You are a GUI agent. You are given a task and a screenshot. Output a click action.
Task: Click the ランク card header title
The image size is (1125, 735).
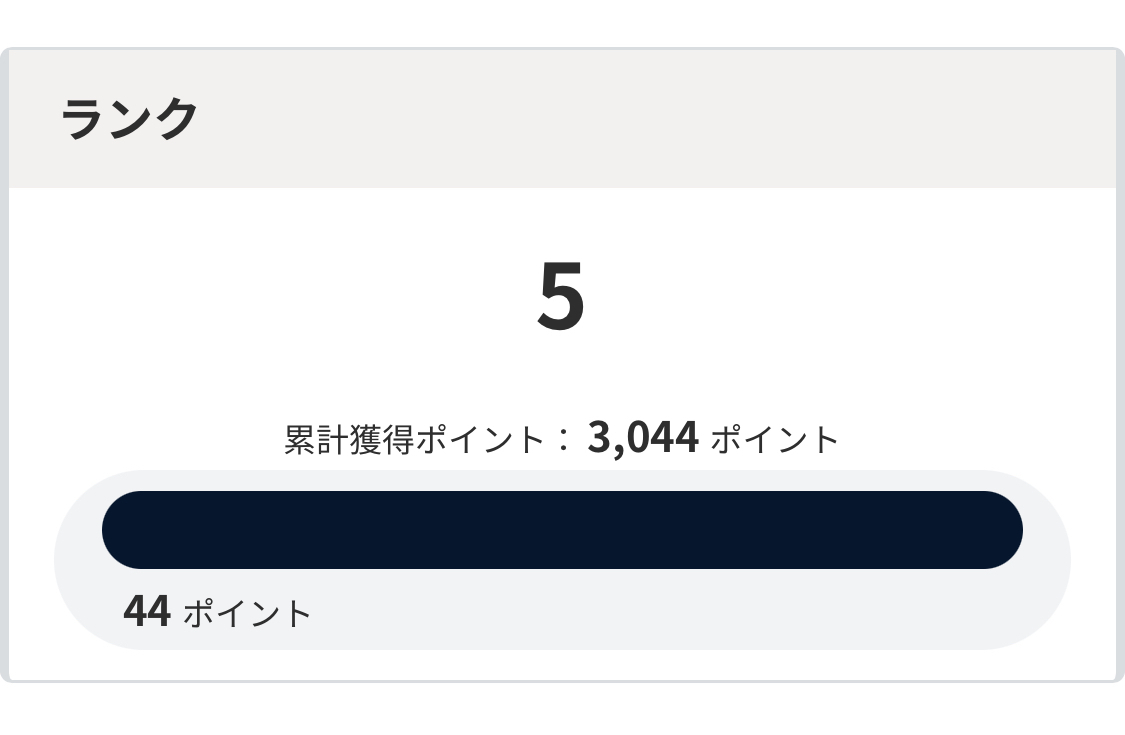[x=129, y=118]
